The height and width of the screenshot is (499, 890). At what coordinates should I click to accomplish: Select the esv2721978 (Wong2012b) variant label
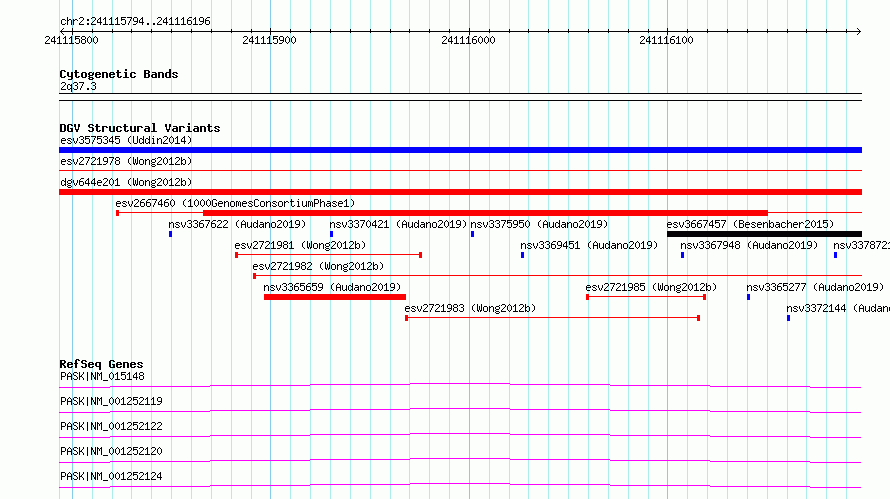[126, 161]
